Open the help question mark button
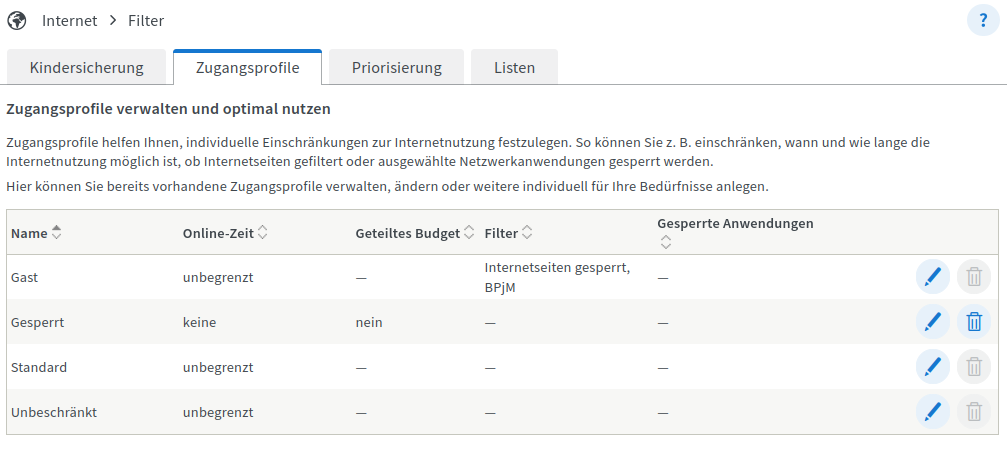The width and height of the screenshot is (1007, 467). (x=982, y=20)
